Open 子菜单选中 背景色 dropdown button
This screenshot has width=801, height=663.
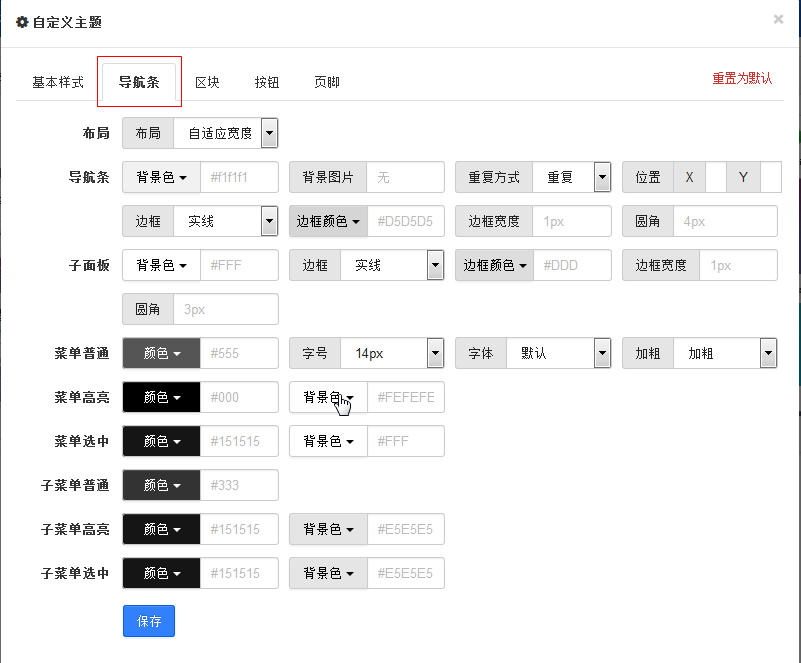click(x=328, y=573)
